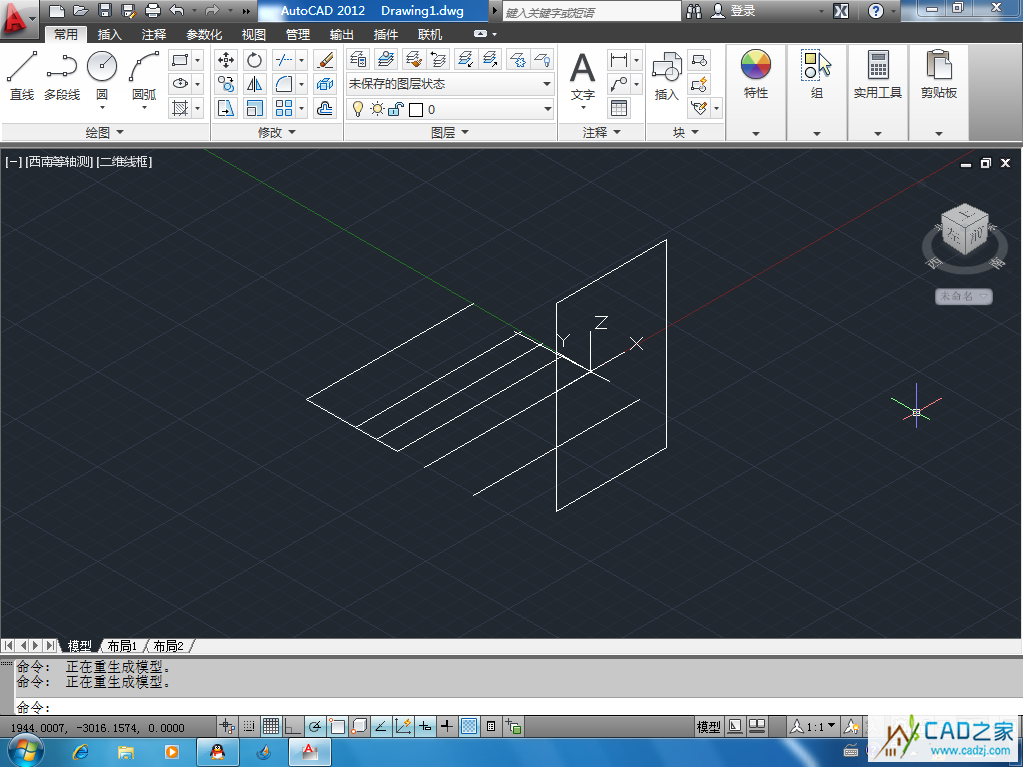Toggle grid display in the status bar
1023x767 pixels.
[270, 727]
